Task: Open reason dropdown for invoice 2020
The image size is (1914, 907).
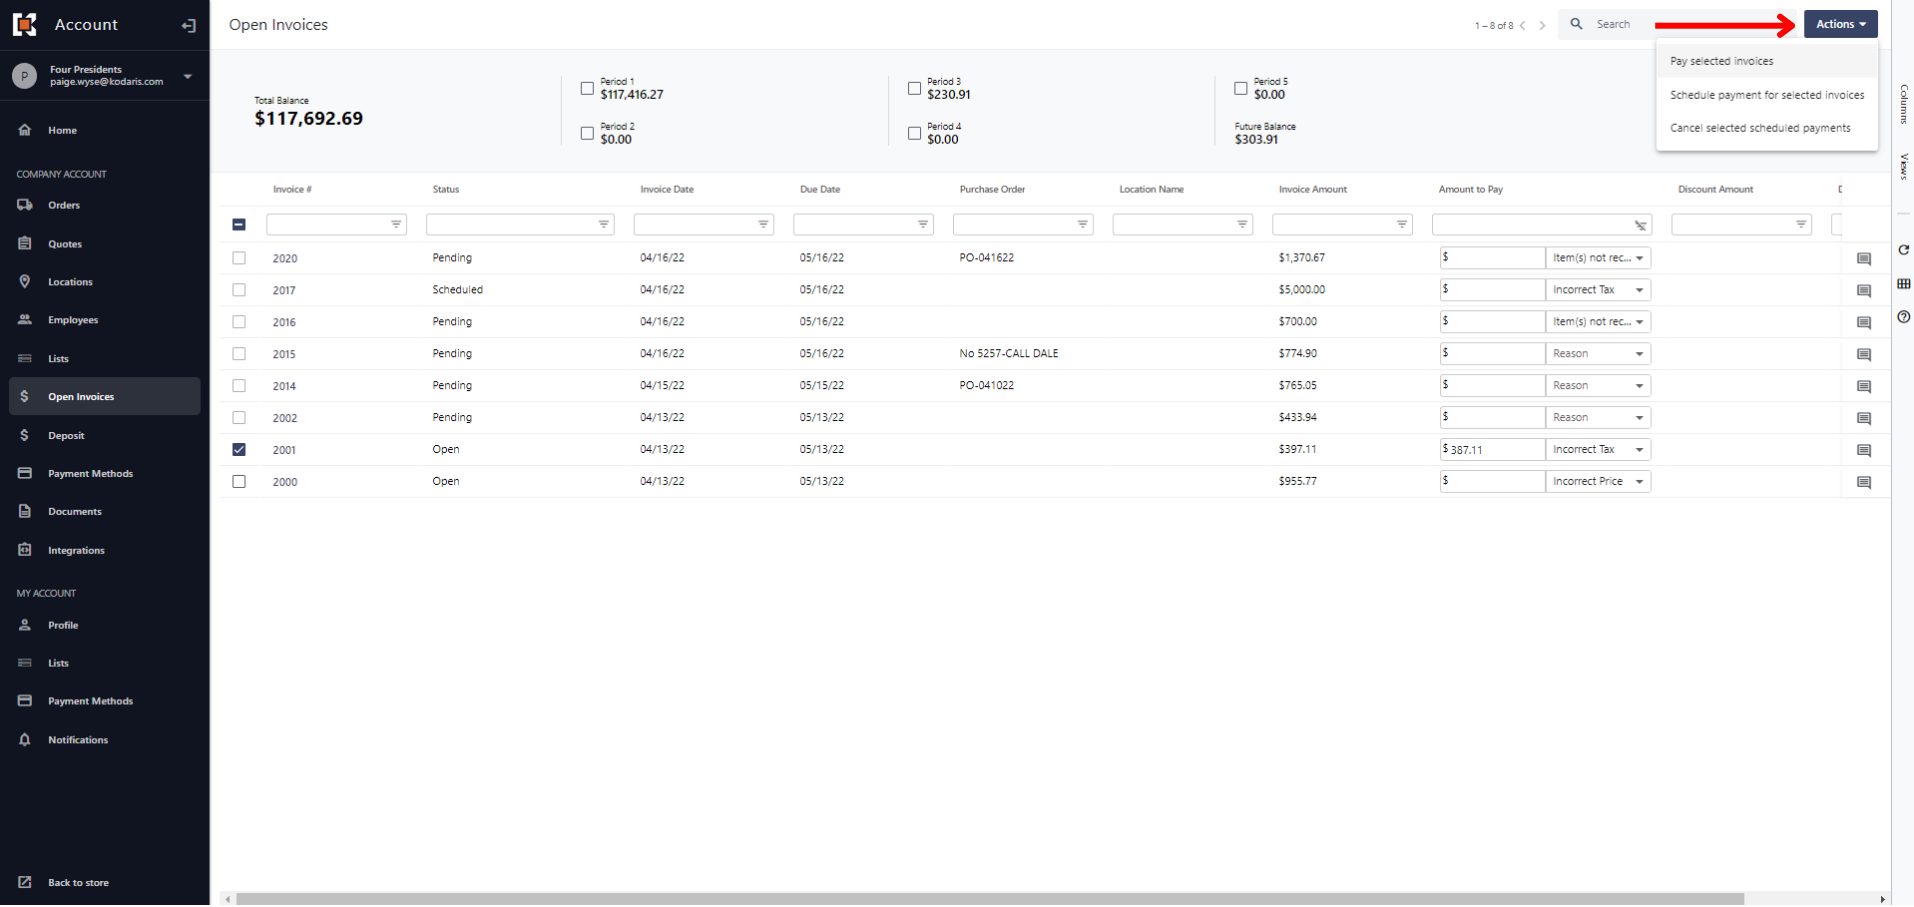Action: pyautogui.click(x=1598, y=258)
